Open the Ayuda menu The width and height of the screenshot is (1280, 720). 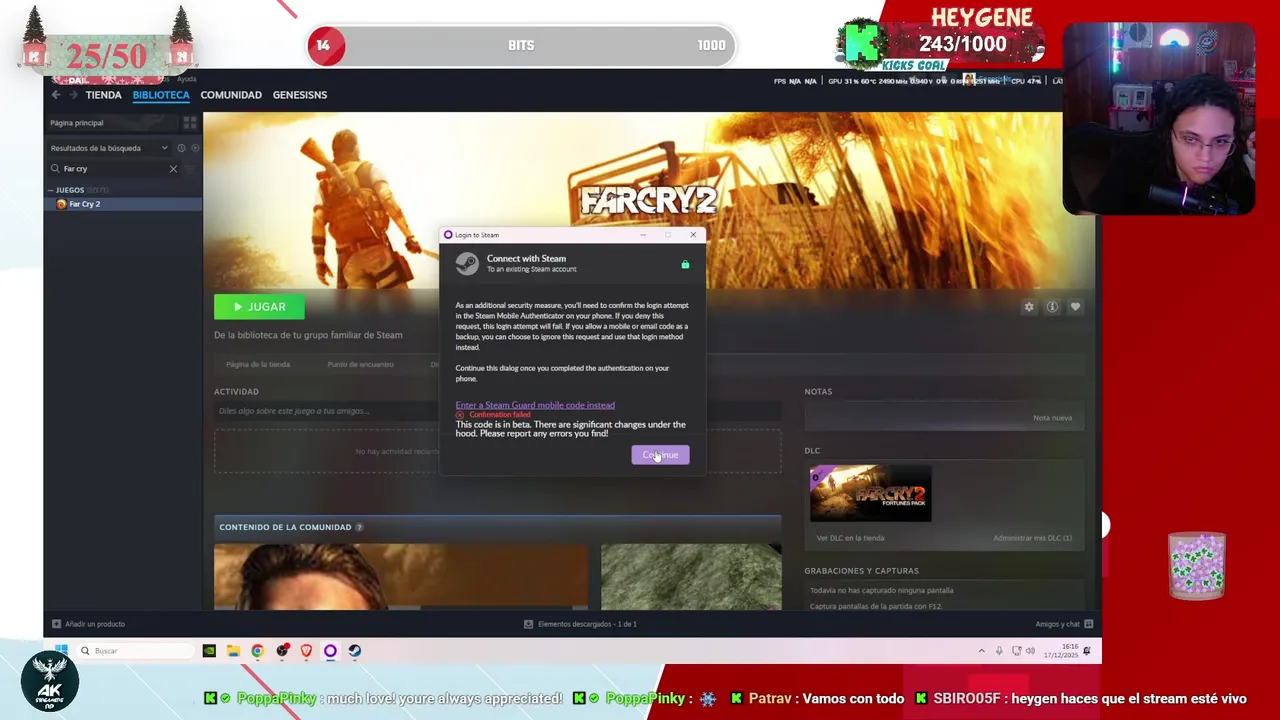point(186,79)
